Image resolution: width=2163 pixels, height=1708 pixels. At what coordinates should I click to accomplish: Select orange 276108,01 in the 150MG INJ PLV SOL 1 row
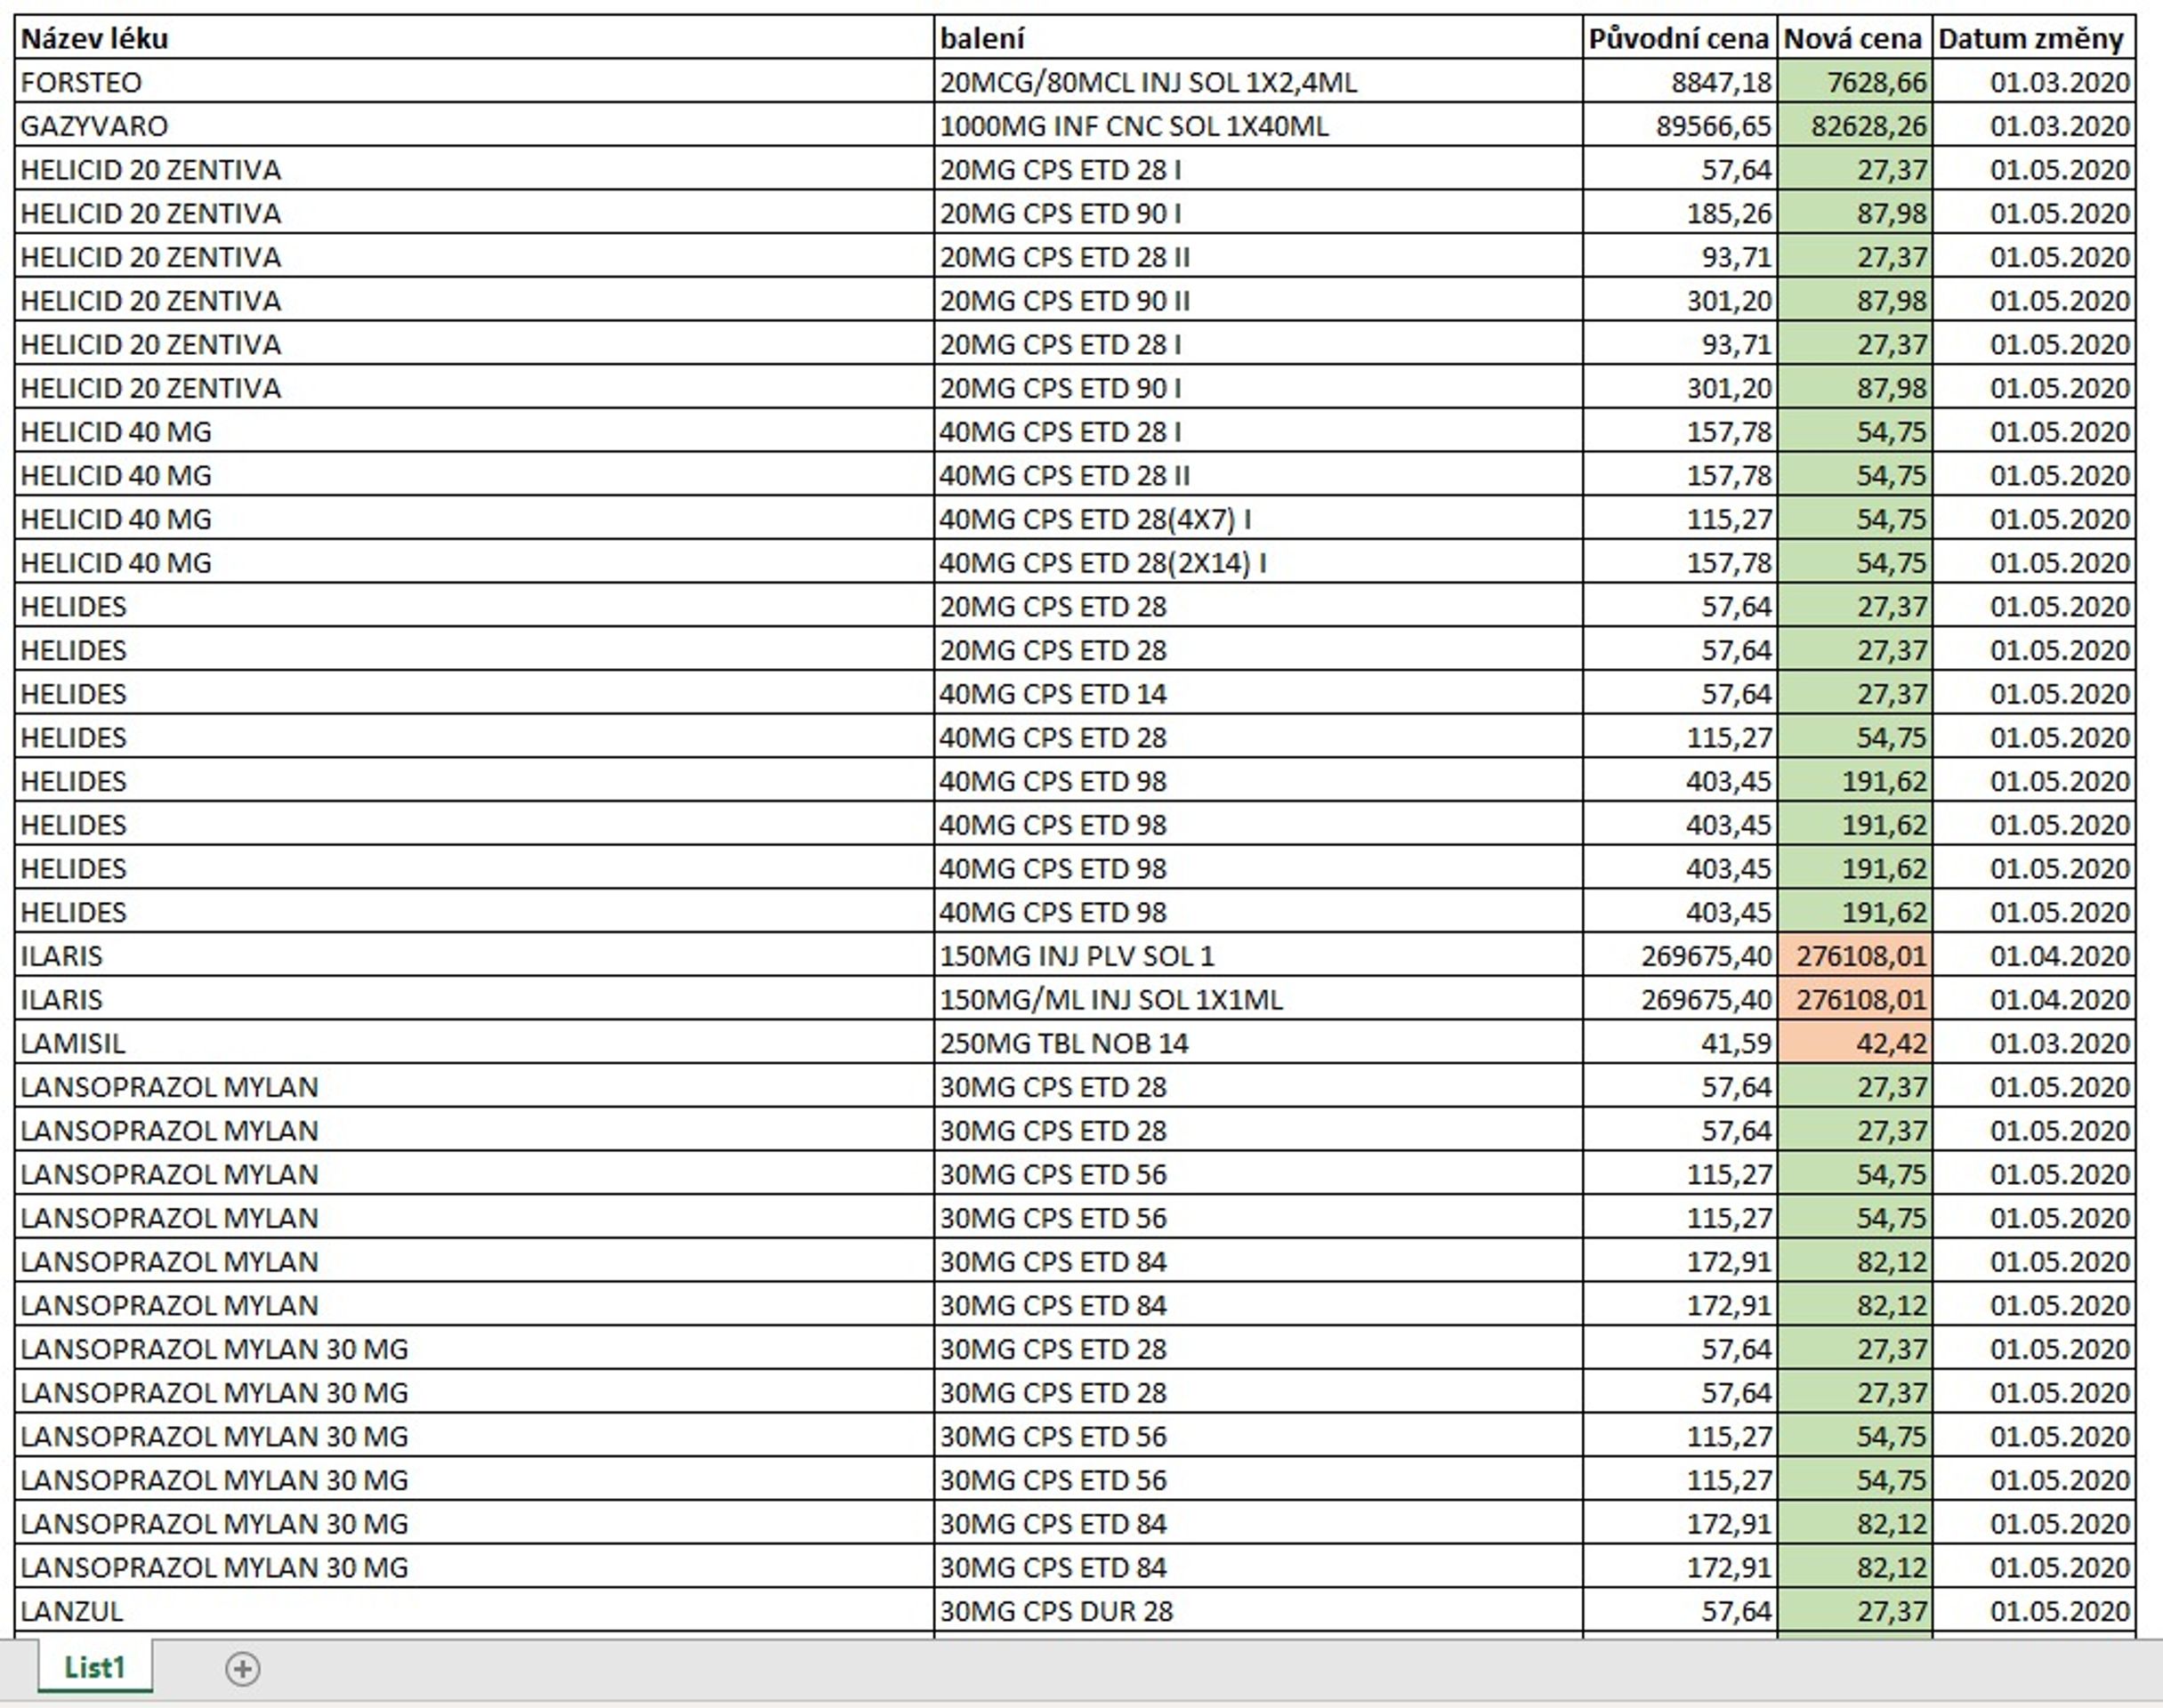[x=1855, y=955]
